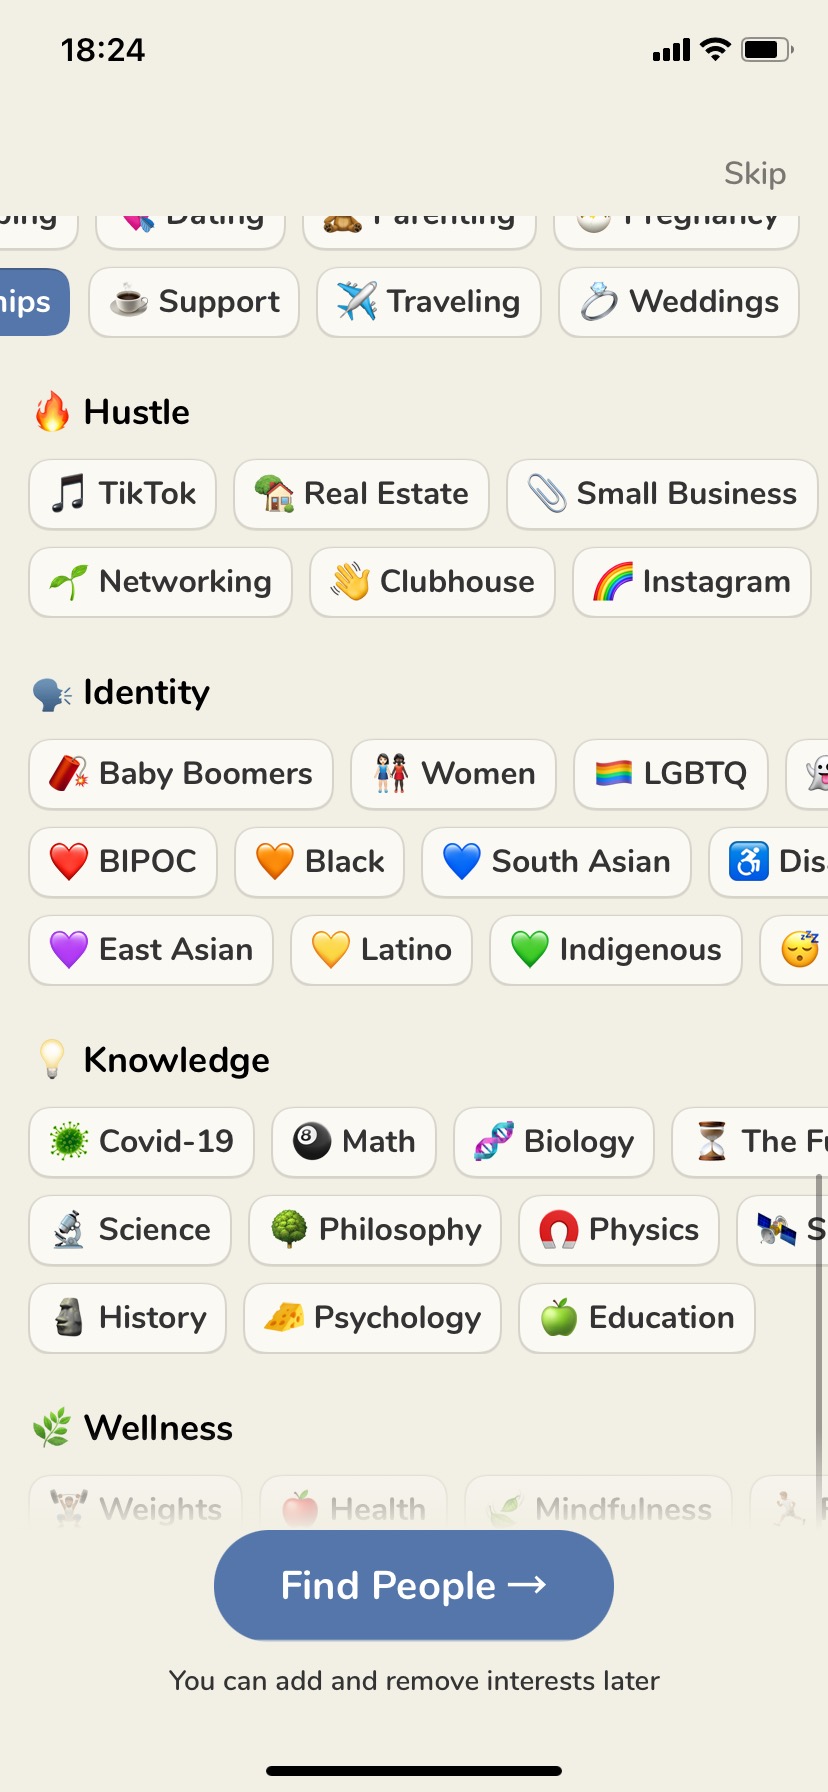Enable the Small Business interest

[662, 494]
